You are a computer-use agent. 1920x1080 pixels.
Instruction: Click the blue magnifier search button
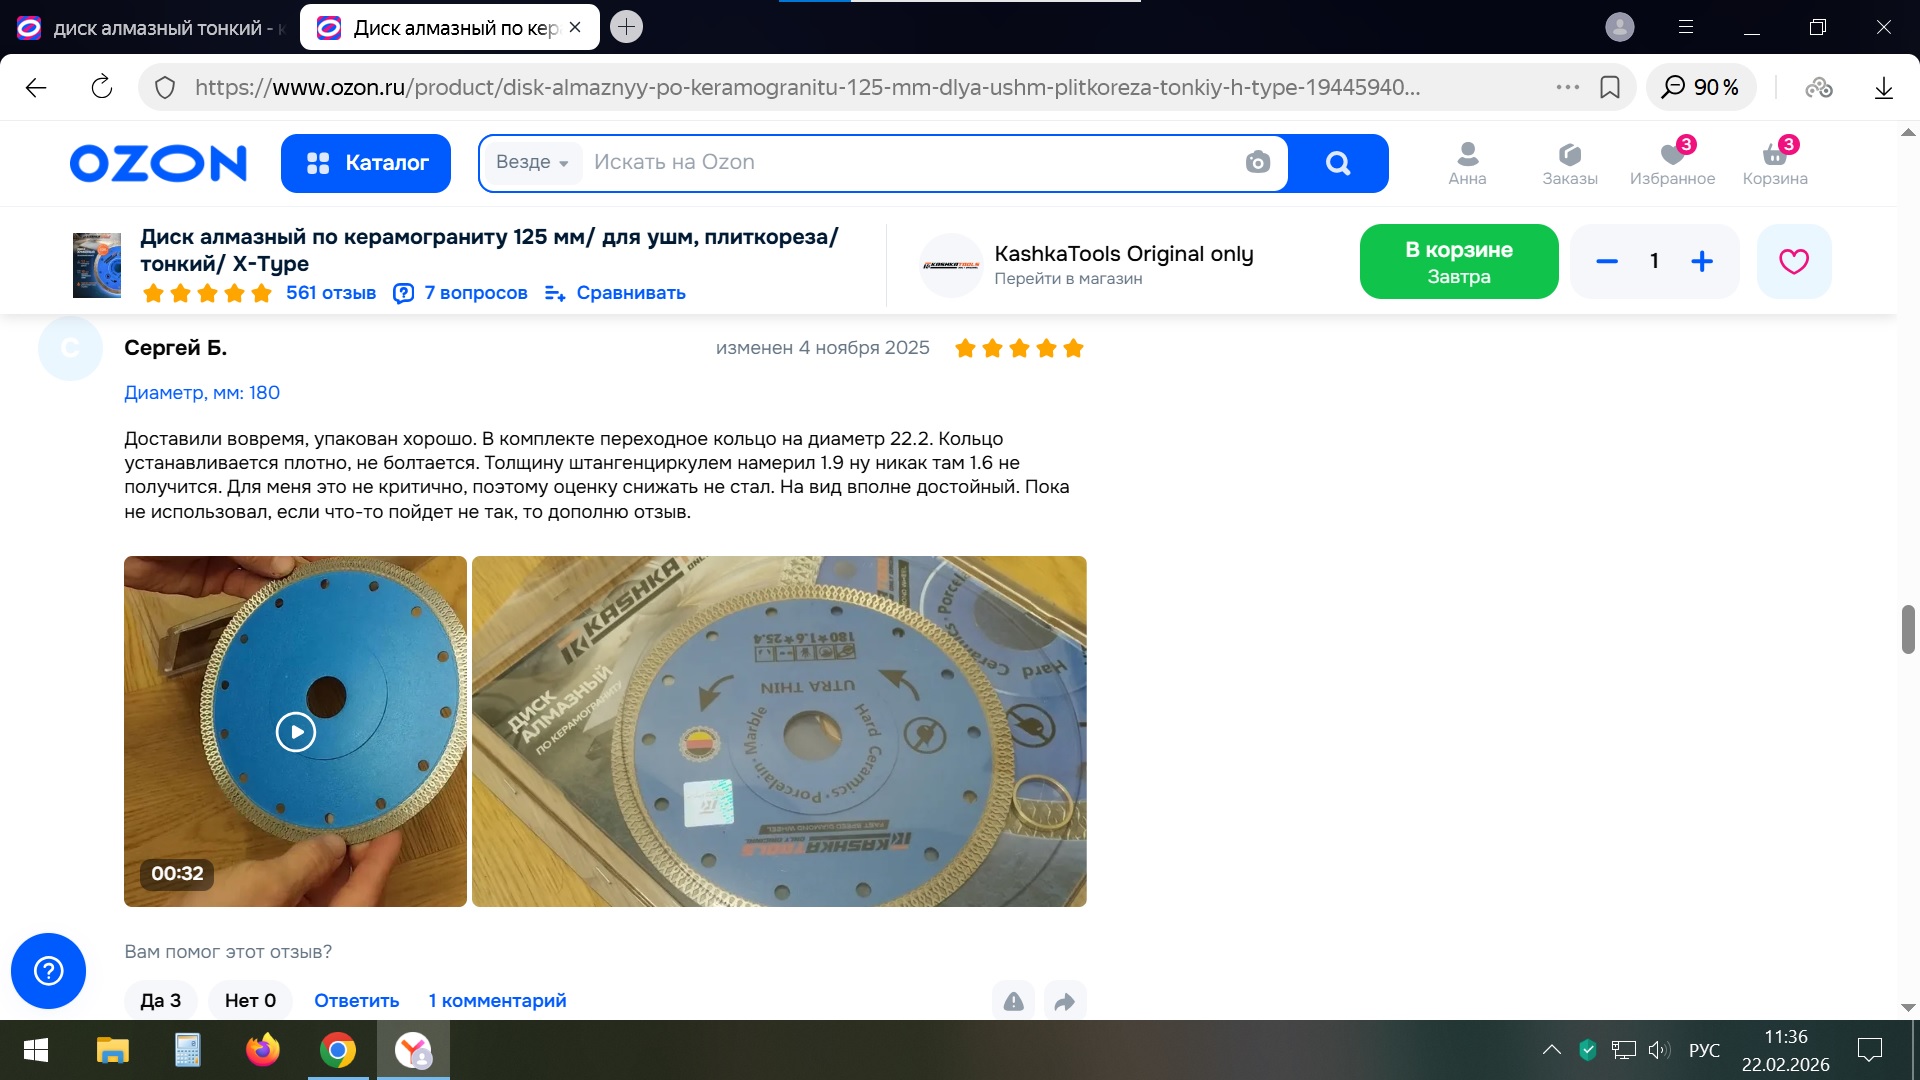[x=1337, y=163]
